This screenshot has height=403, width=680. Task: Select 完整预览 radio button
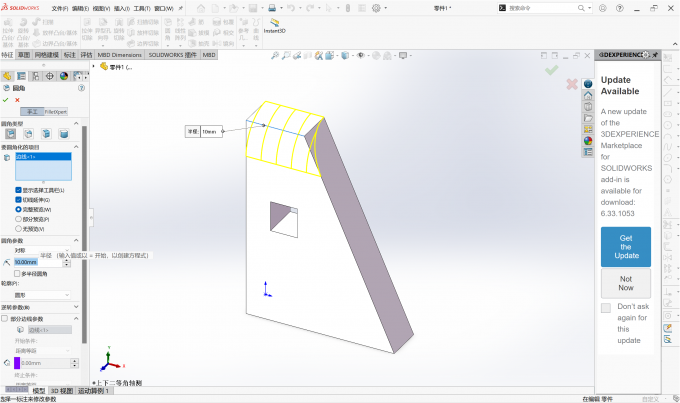[18, 209]
